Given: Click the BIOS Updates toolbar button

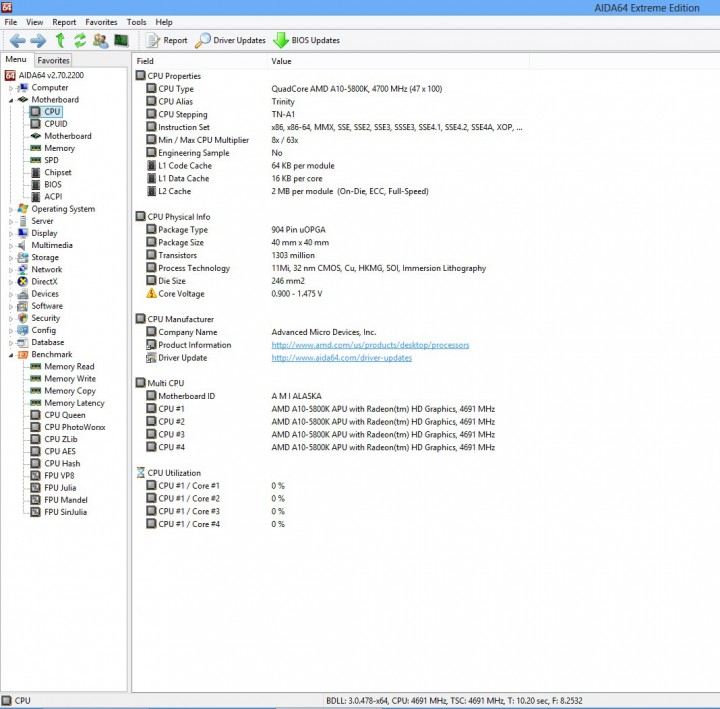Looking at the screenshot, I should click(306, 40).
